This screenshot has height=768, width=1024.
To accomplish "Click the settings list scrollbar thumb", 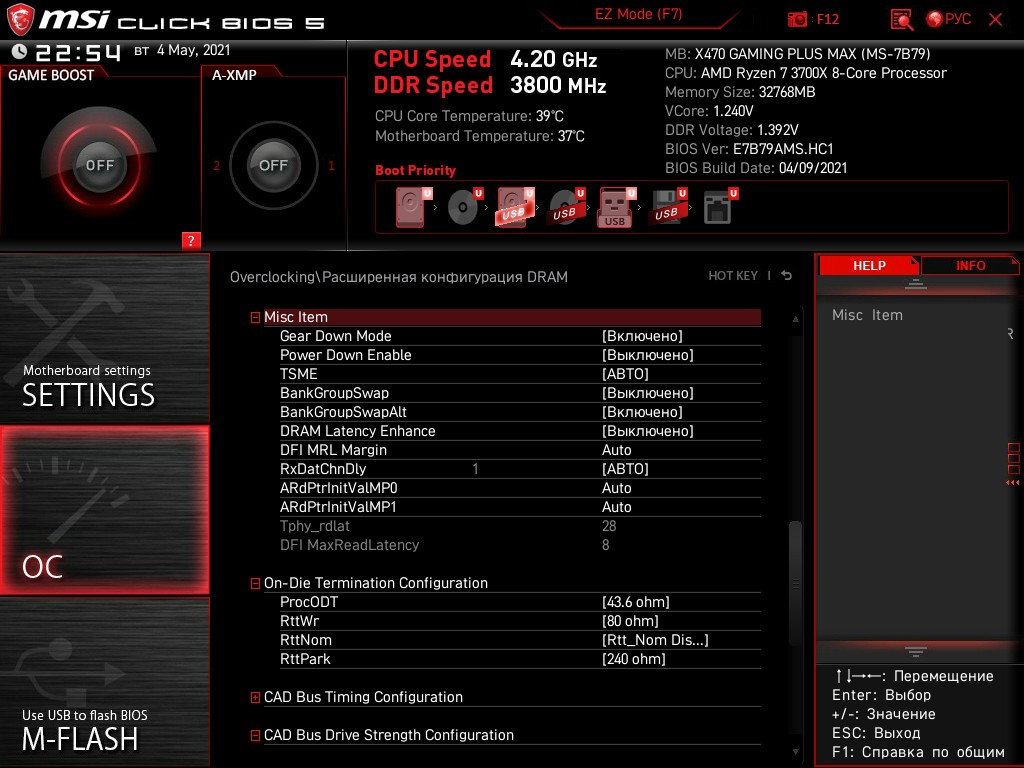I will pos(795,583).
